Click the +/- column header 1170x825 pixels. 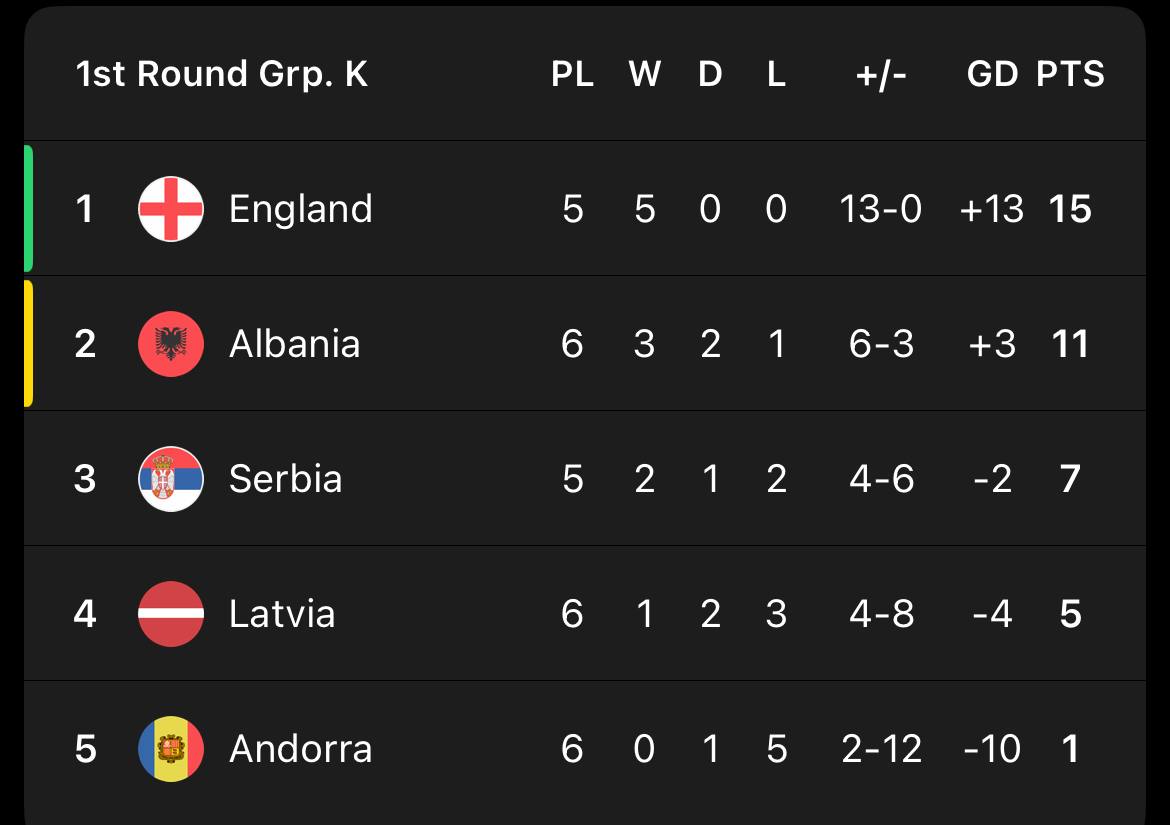(881, 74)
